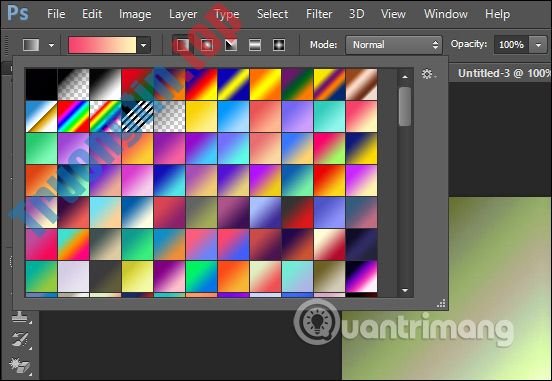Click the green gradient document canvas
The width and height of the screenshot is (552, 381).
[x=447, y=288]
